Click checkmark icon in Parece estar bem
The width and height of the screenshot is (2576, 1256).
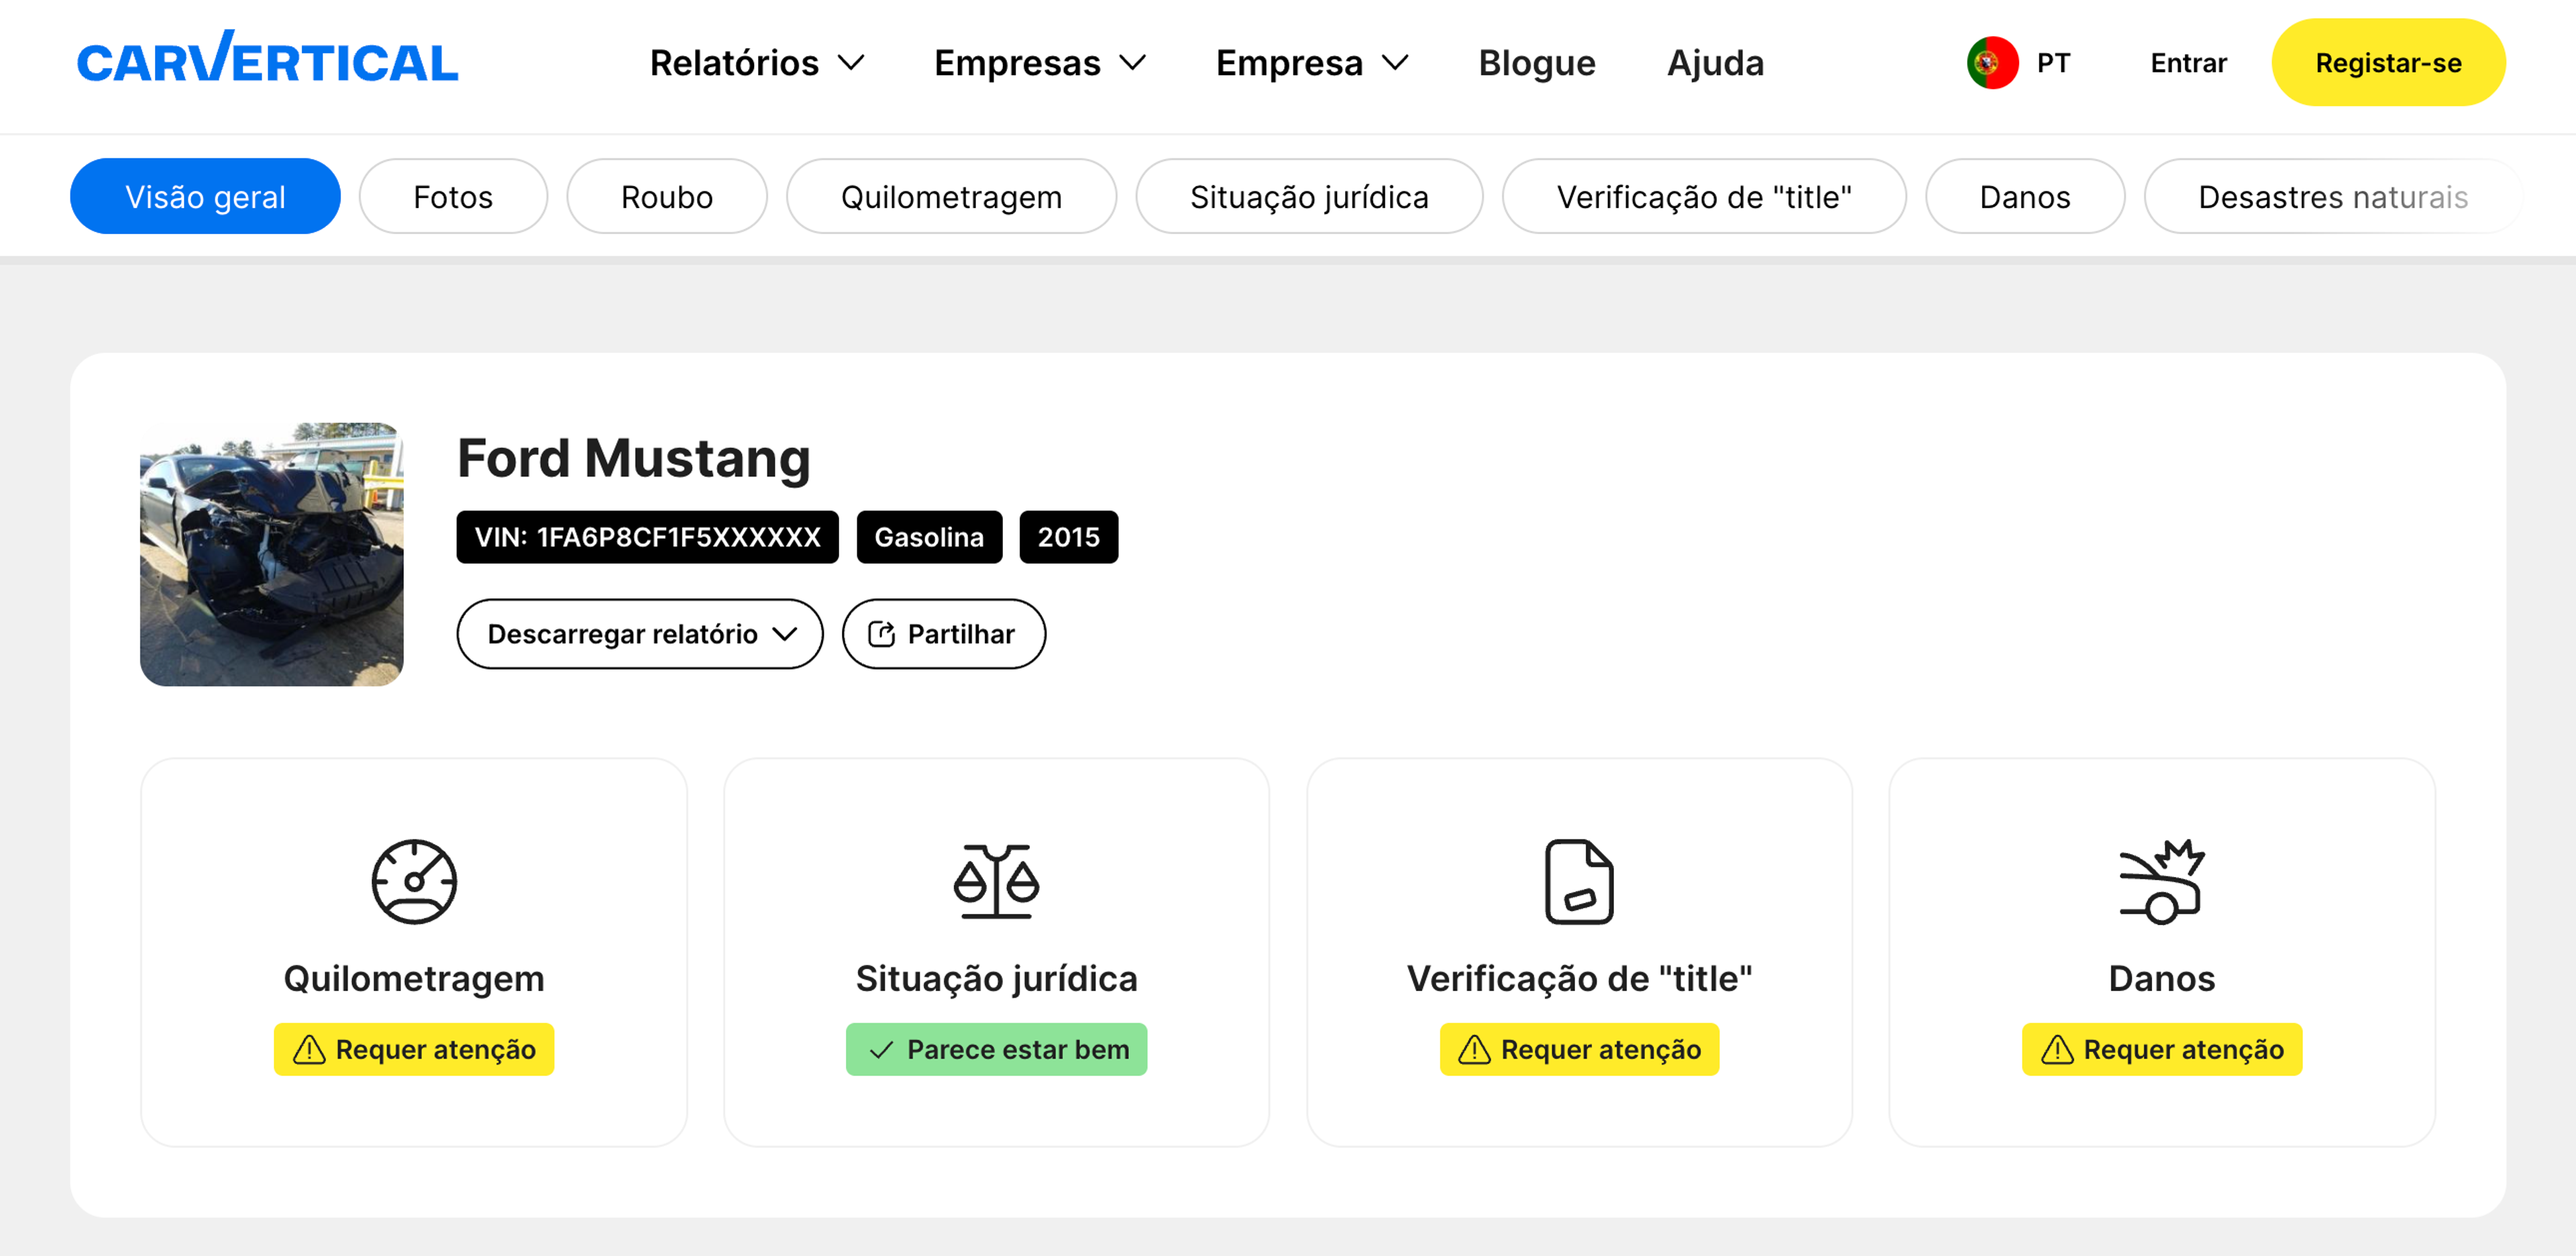pos(881,1050)
